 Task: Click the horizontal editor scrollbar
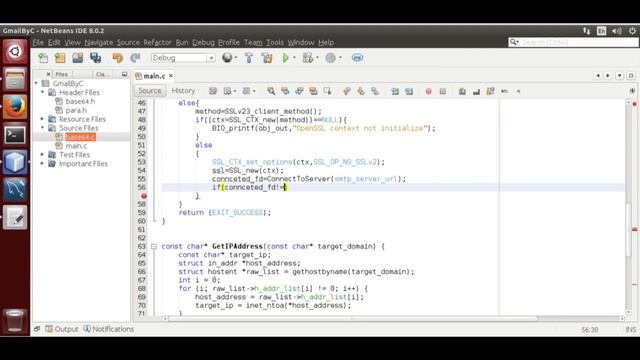(353, 318)
